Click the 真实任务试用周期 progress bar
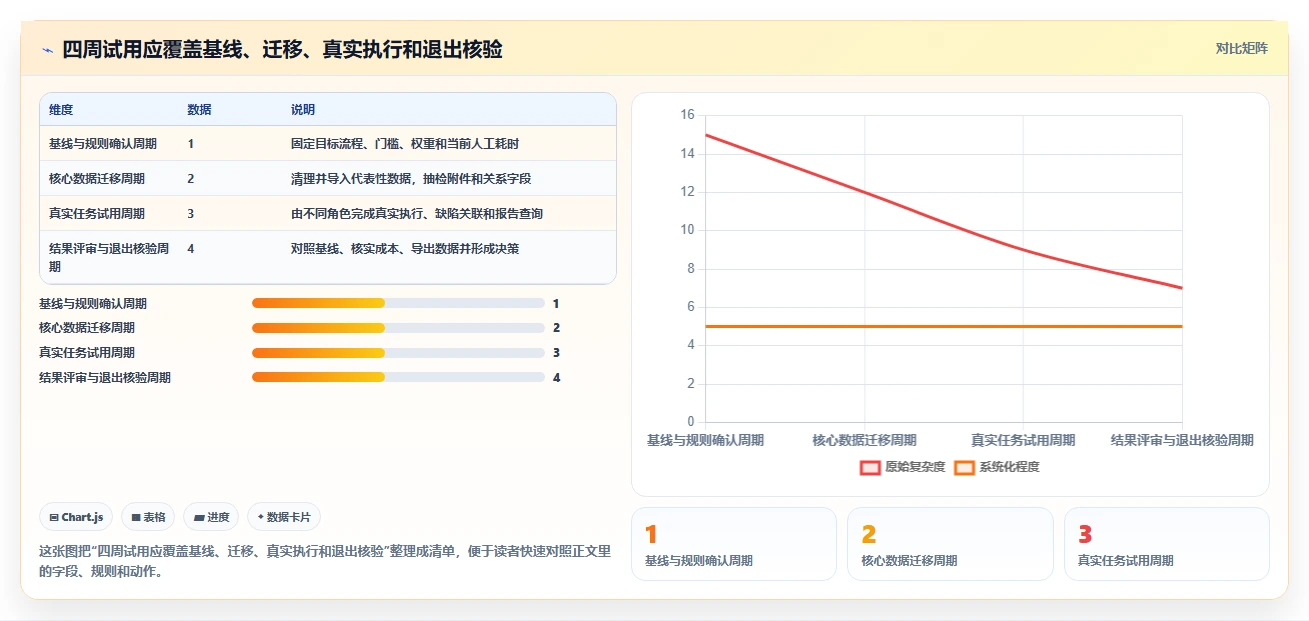Image resolution: width=1309 pixels, height=621 pixels. 398,352
